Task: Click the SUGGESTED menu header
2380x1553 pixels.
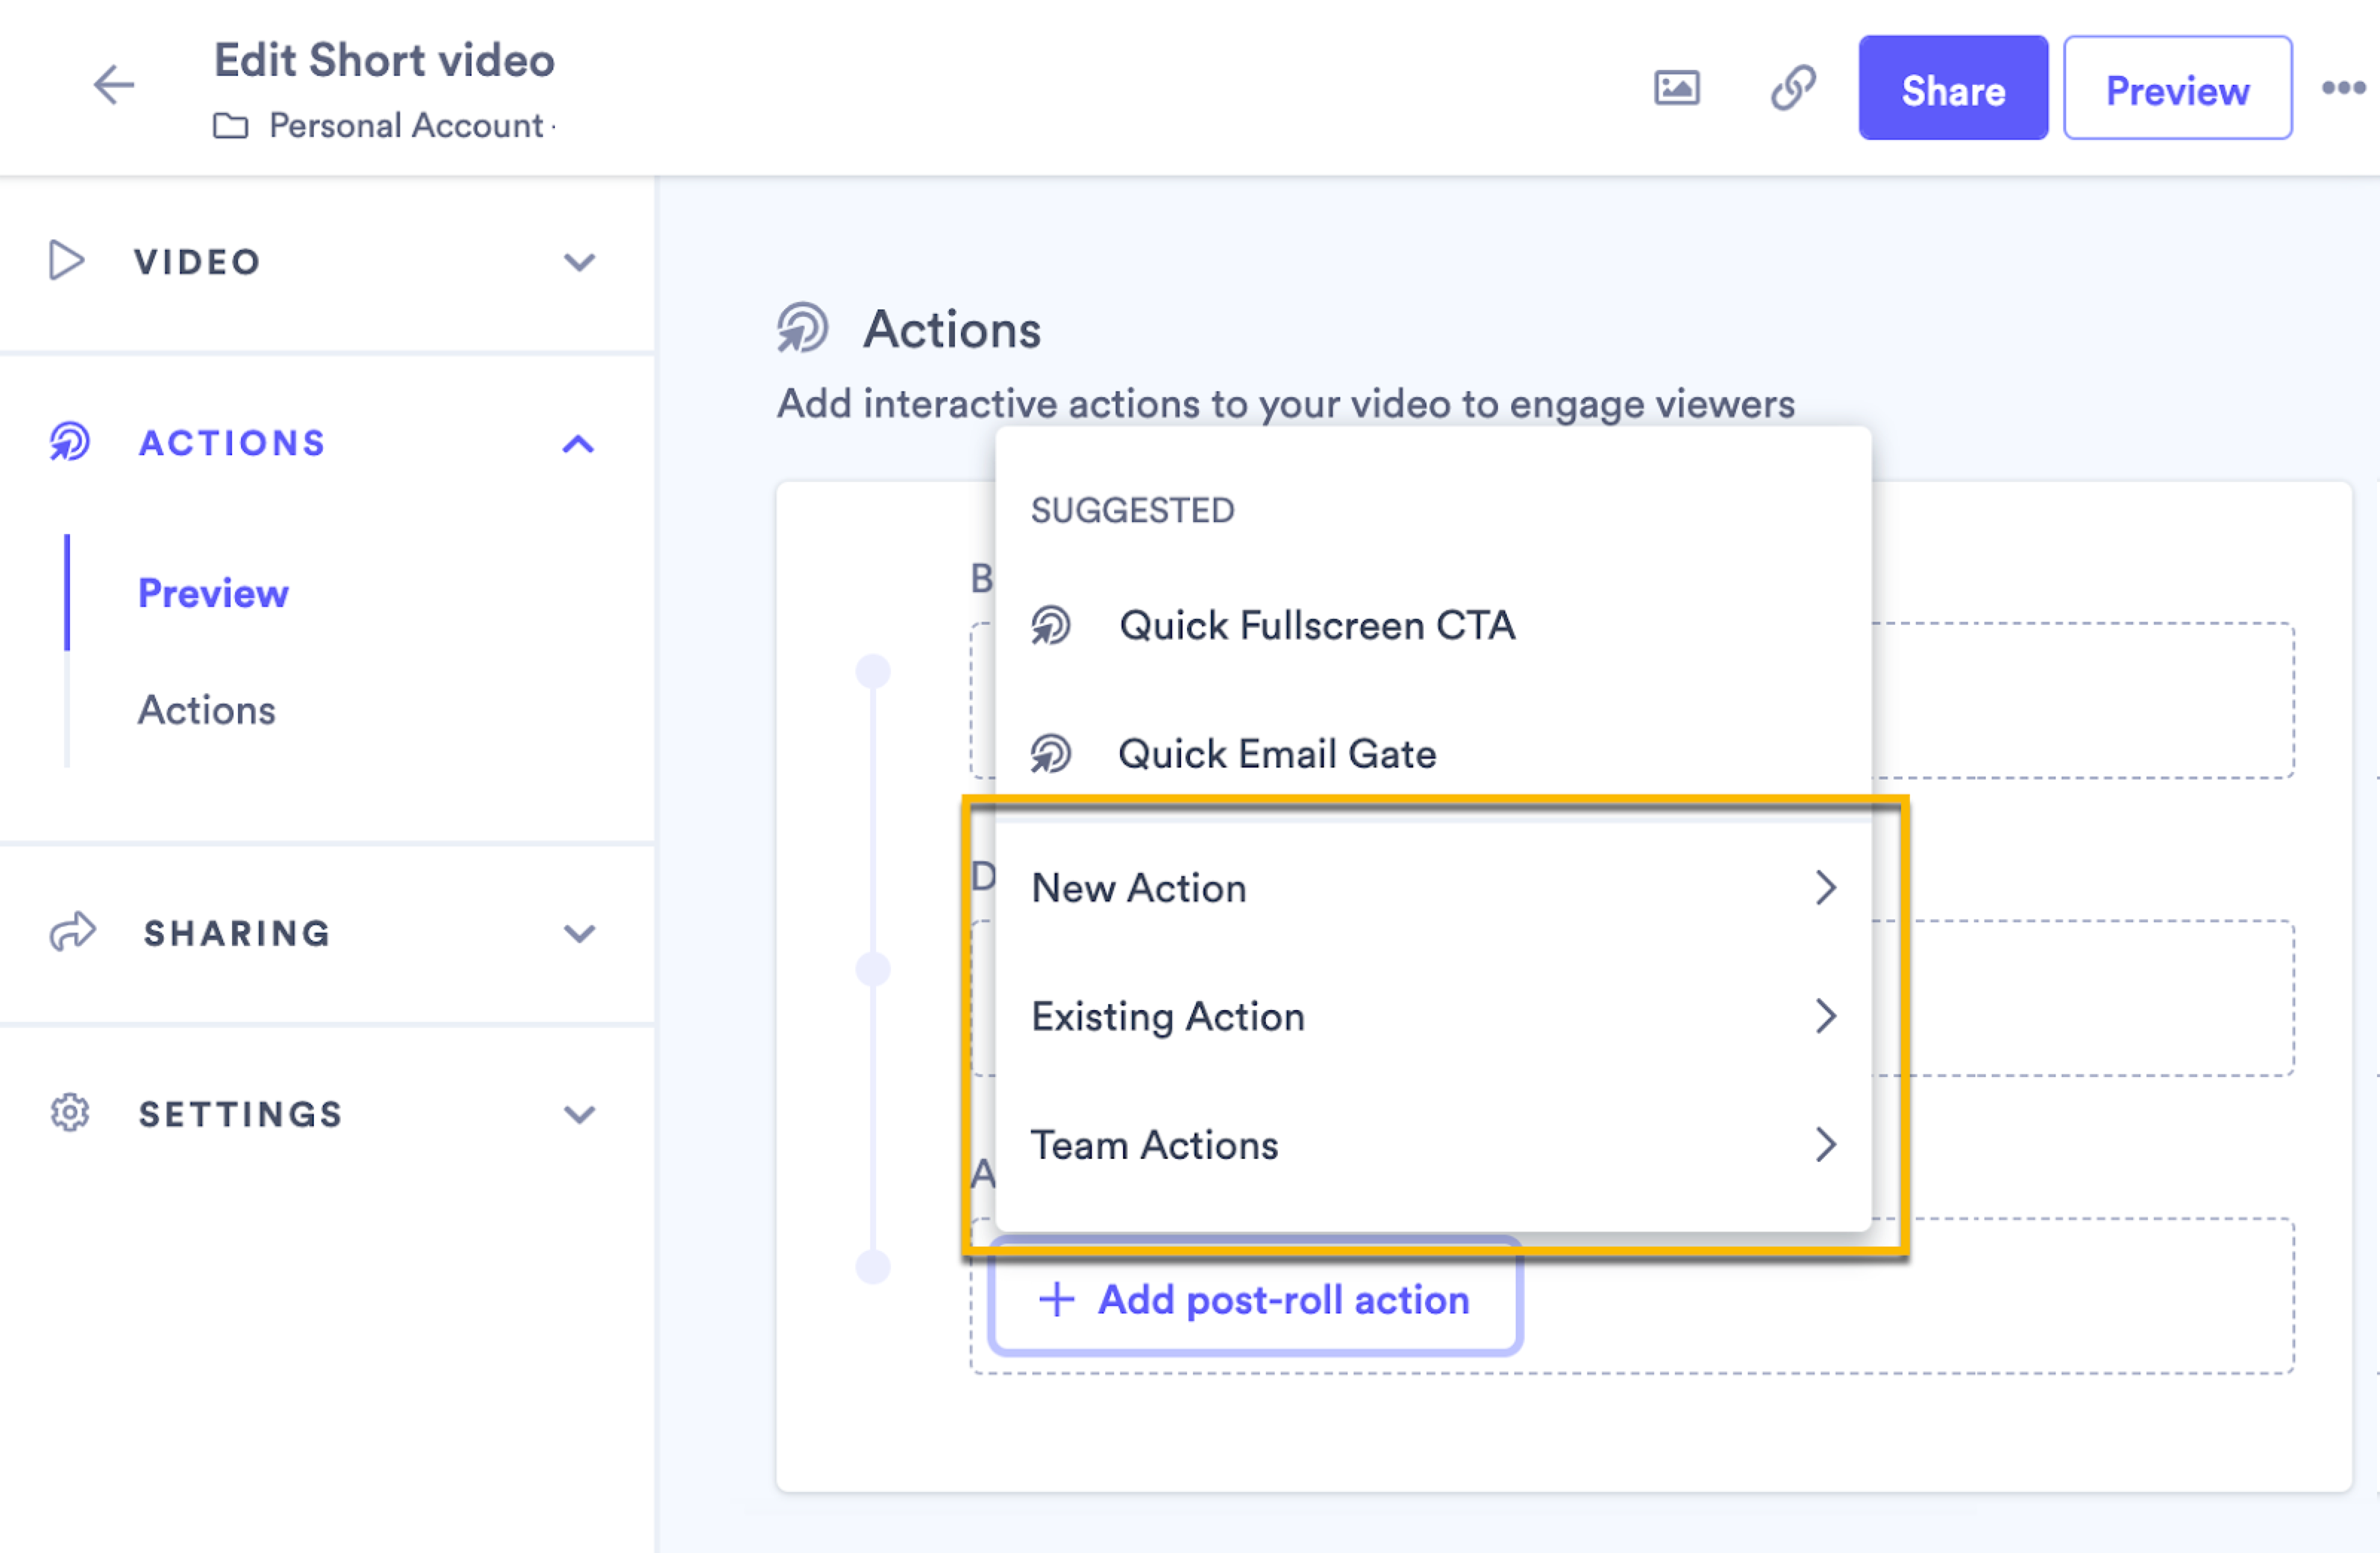Action: tap(1132, 511)
